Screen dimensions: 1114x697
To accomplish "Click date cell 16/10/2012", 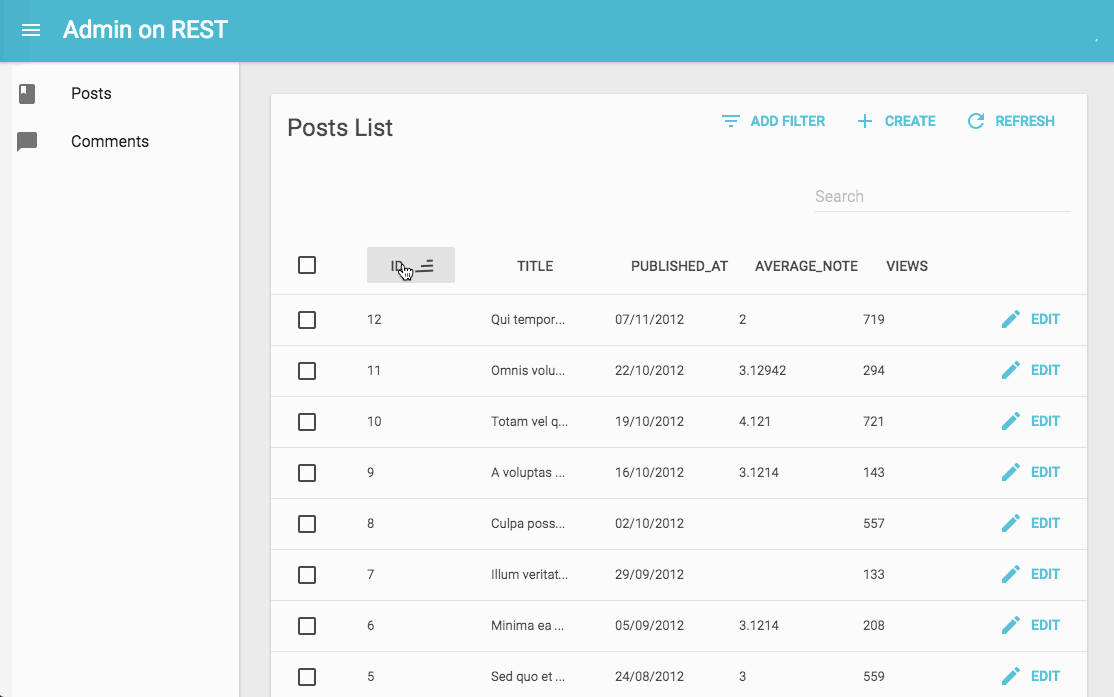I will [x=649, y=472].
